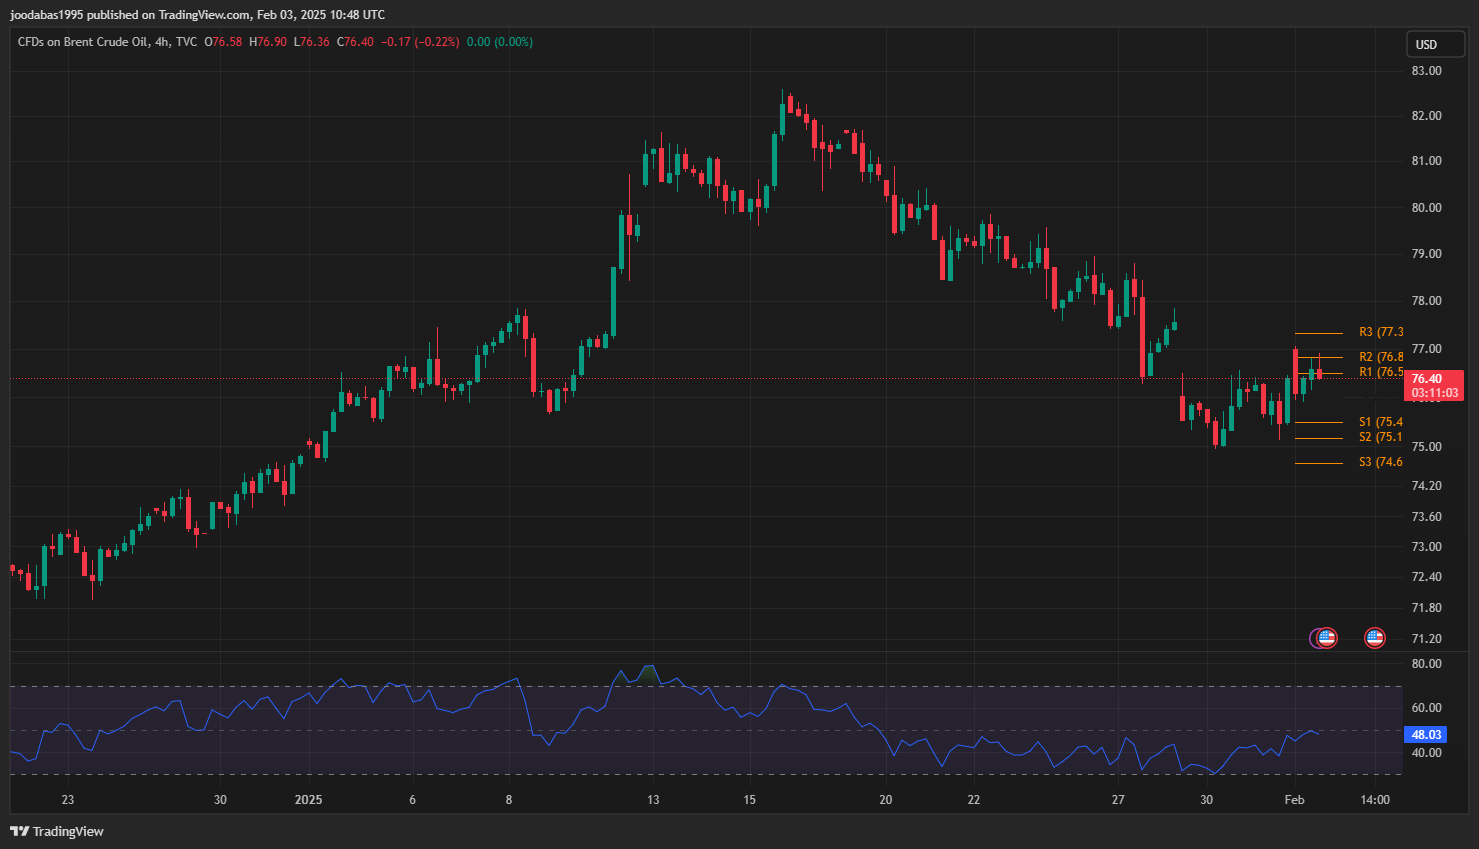Click the 40.00 RSI axis label
1479x849 pixels.
pyautogui.click(x=1426, y=753)
